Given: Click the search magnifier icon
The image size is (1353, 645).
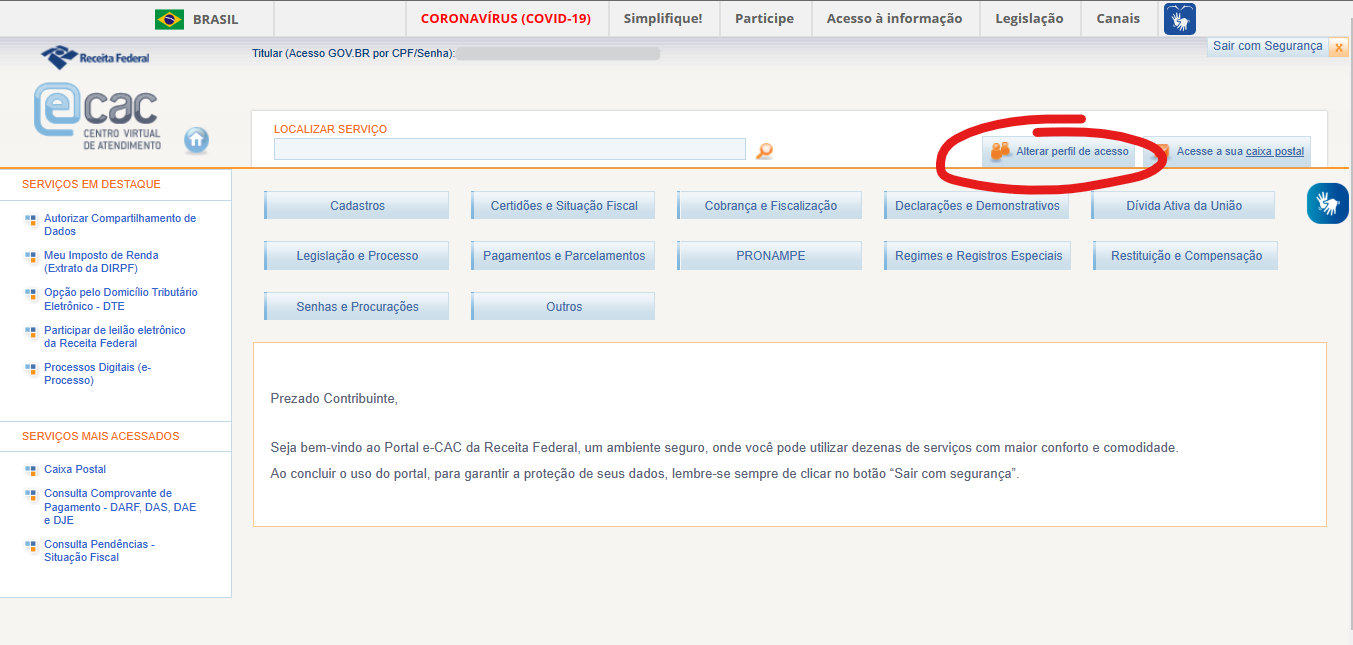Looking at the screenshot, I should [764, 151].
